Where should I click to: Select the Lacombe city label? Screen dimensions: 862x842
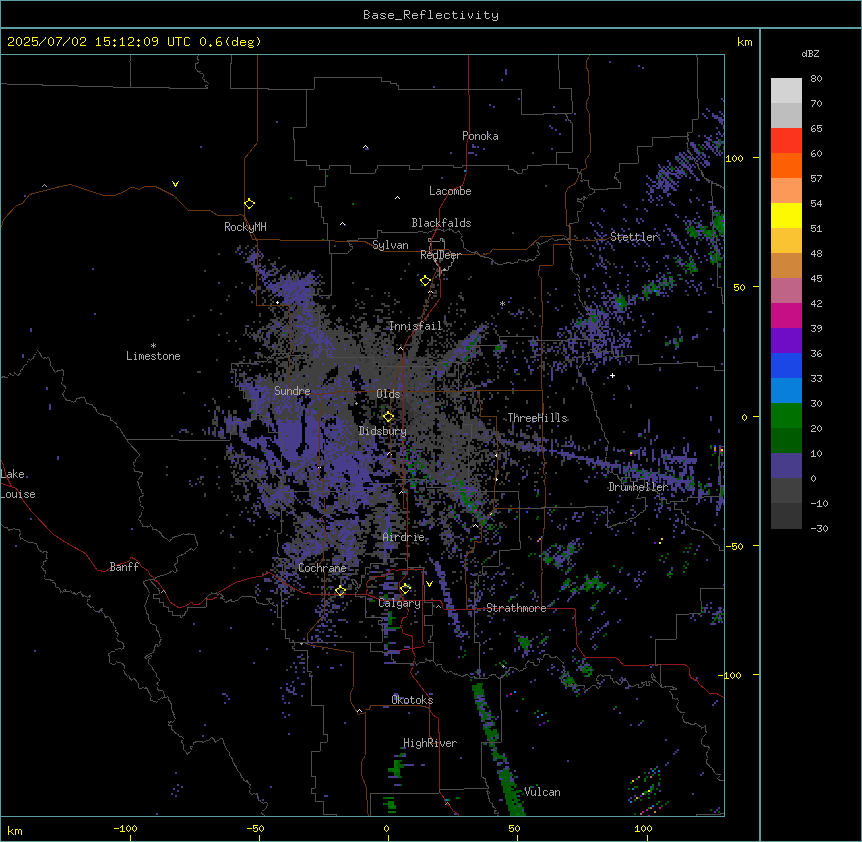click(450, 191)
